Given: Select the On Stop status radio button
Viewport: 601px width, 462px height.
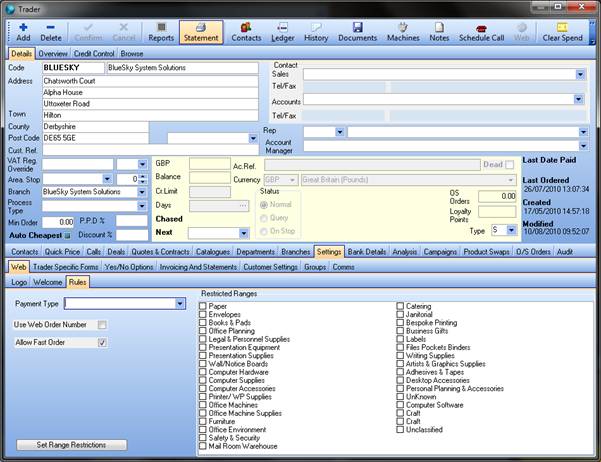Looking at the screenshot, I should 264,231.
